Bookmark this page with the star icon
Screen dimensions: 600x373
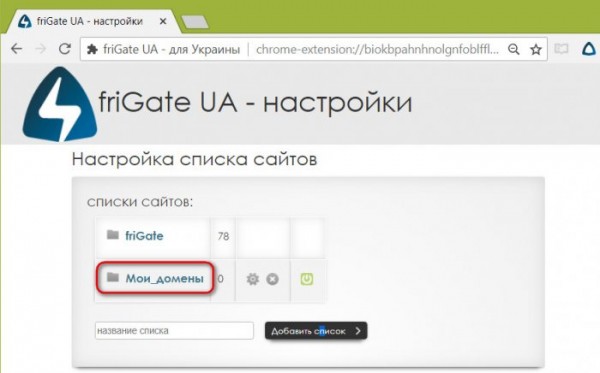536,49
